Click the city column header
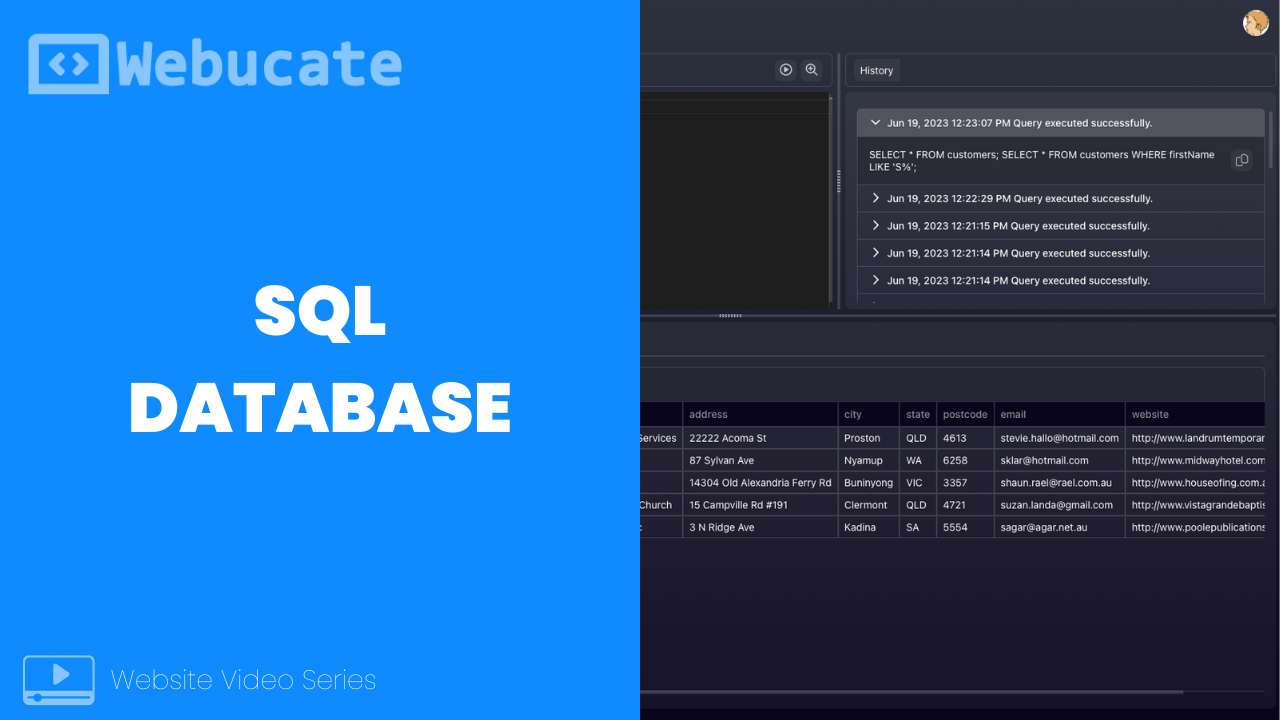The height and width of the screenshot is (720, 1280). coord(868,414)
